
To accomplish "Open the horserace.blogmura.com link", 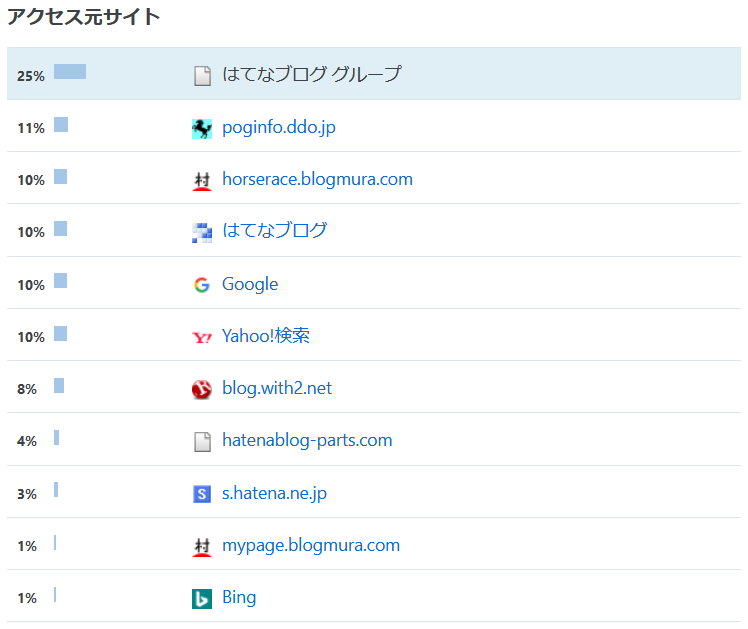I will coord(317,179).
